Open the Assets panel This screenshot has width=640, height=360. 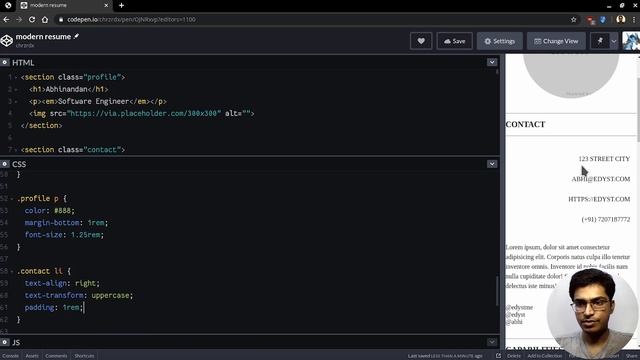tap(32, 356)
